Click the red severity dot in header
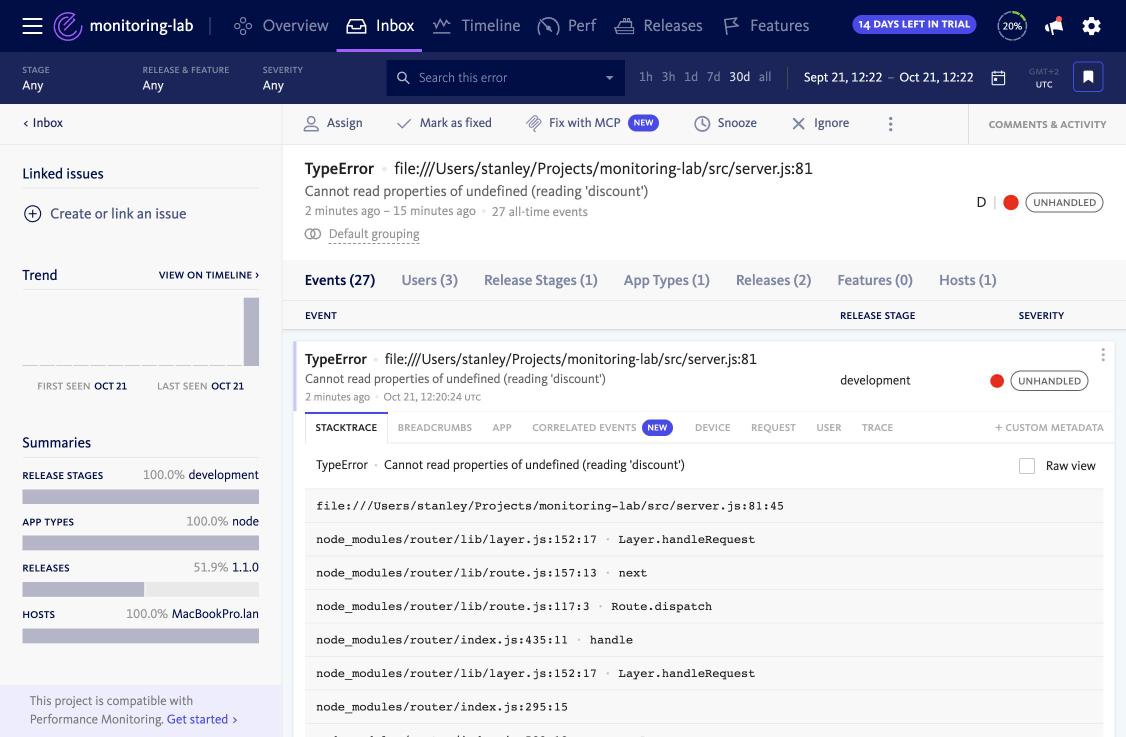 coord(1010,203)
